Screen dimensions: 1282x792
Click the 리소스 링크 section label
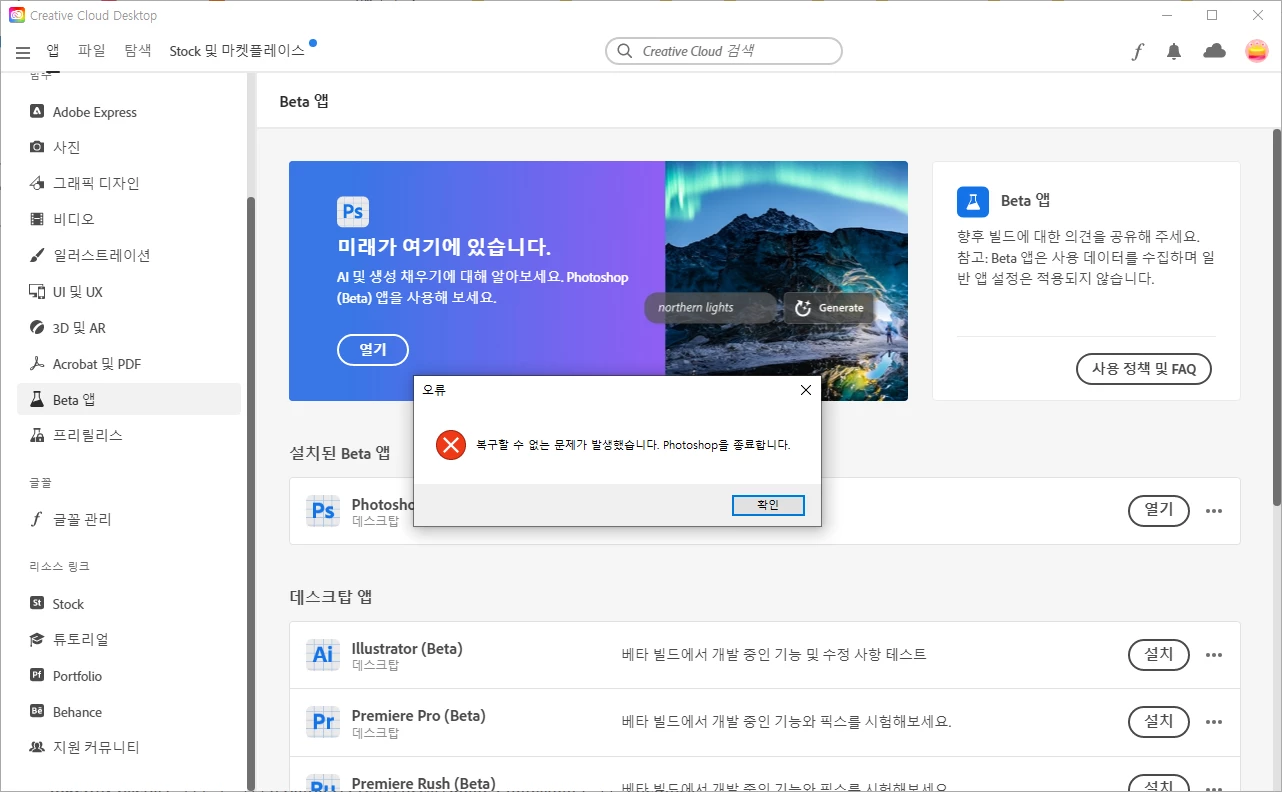[60, 567]
